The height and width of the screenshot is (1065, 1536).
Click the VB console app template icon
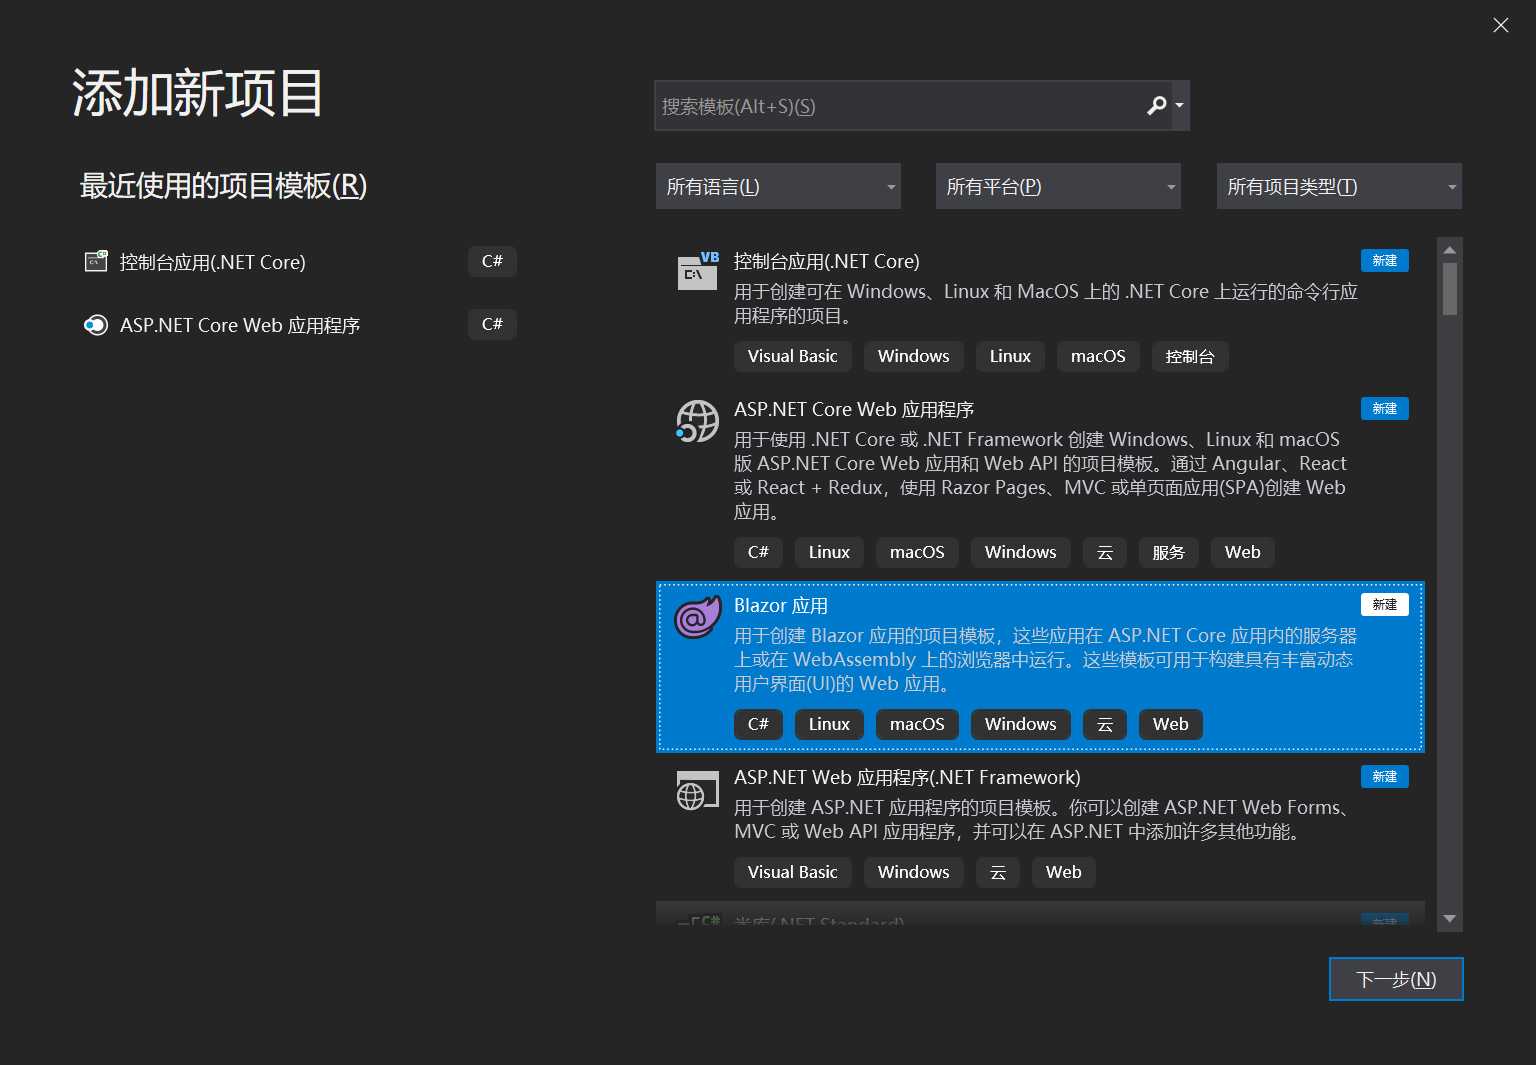[698, 271]
